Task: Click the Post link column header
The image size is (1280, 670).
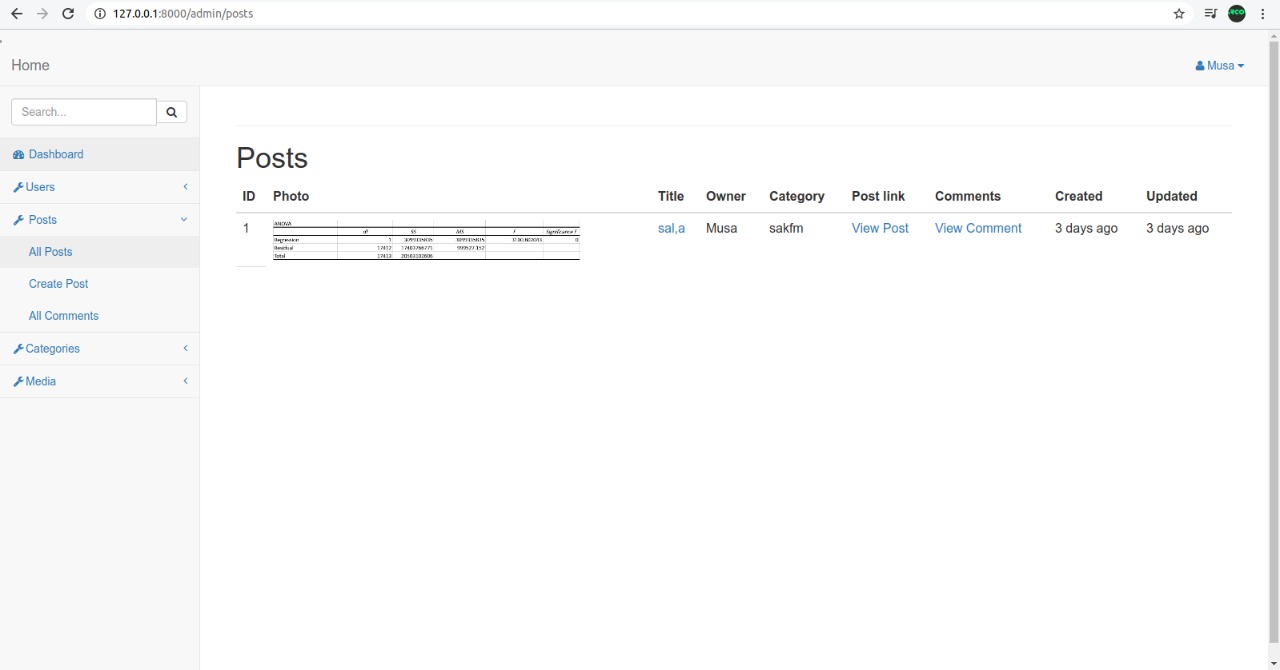Action: [878, 196]
